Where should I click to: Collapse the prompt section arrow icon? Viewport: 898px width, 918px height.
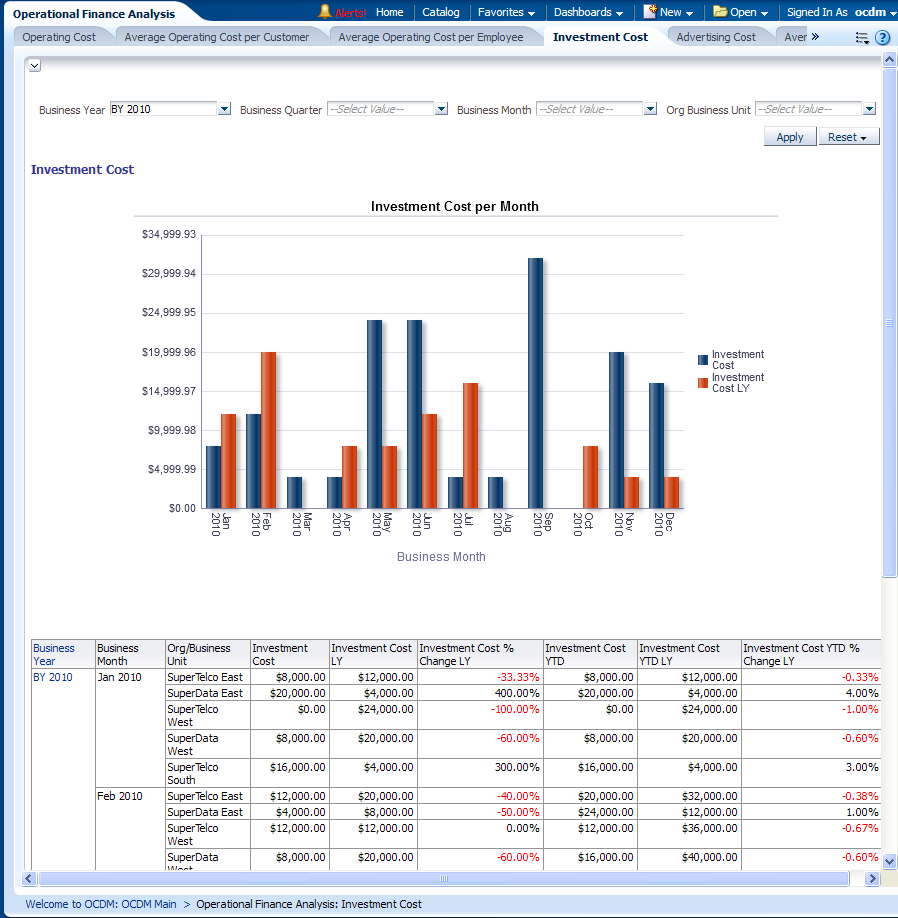34,65
